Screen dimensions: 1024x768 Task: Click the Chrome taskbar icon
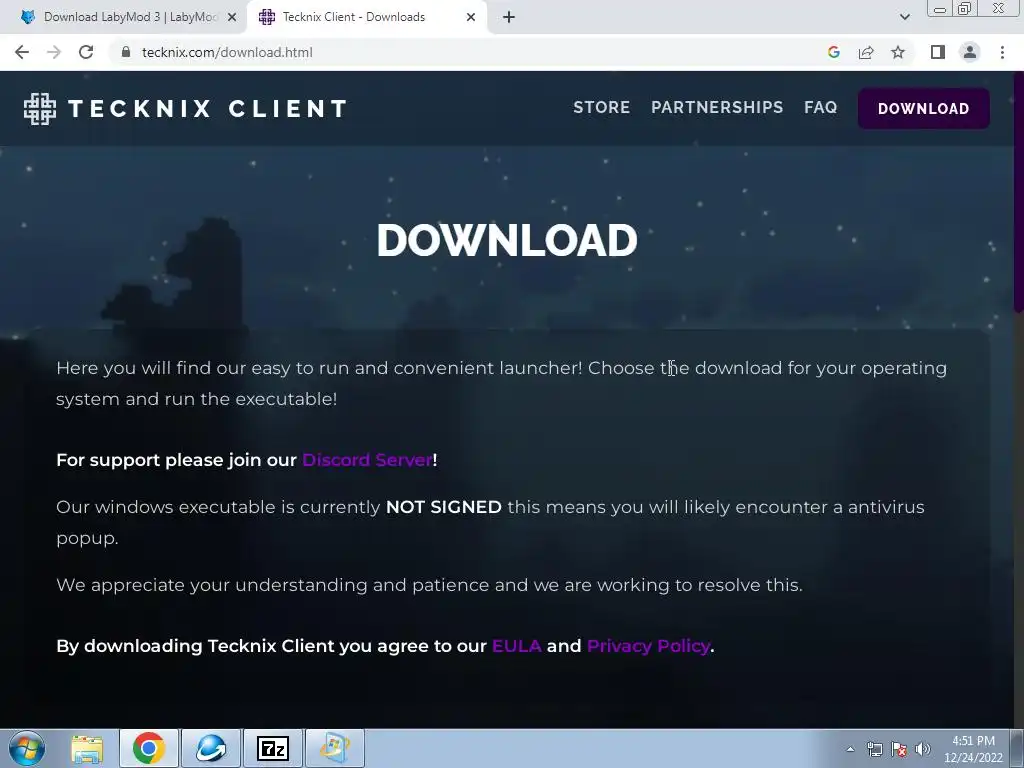149,748
